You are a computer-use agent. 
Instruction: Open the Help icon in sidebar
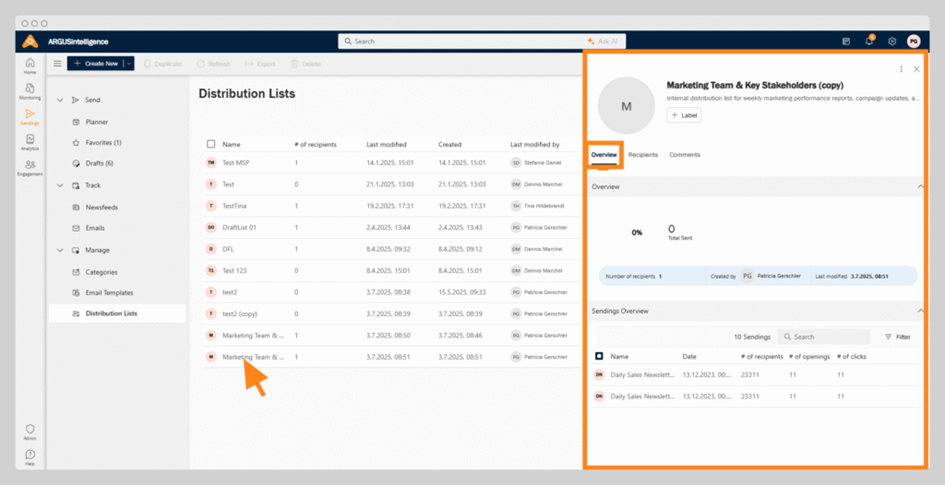30,456
